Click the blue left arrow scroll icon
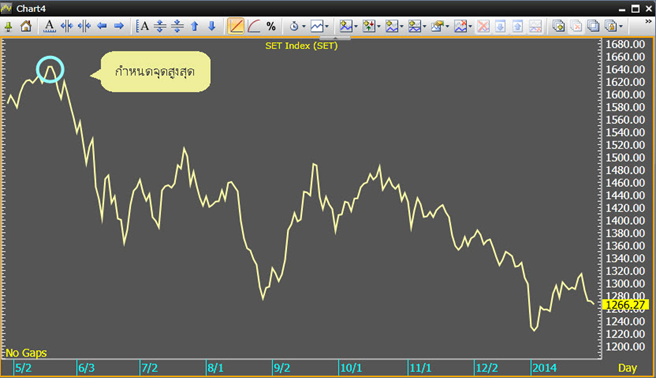The height and width of the screenshot is (378, 656). pyautogui.click(x=102, y=26)
